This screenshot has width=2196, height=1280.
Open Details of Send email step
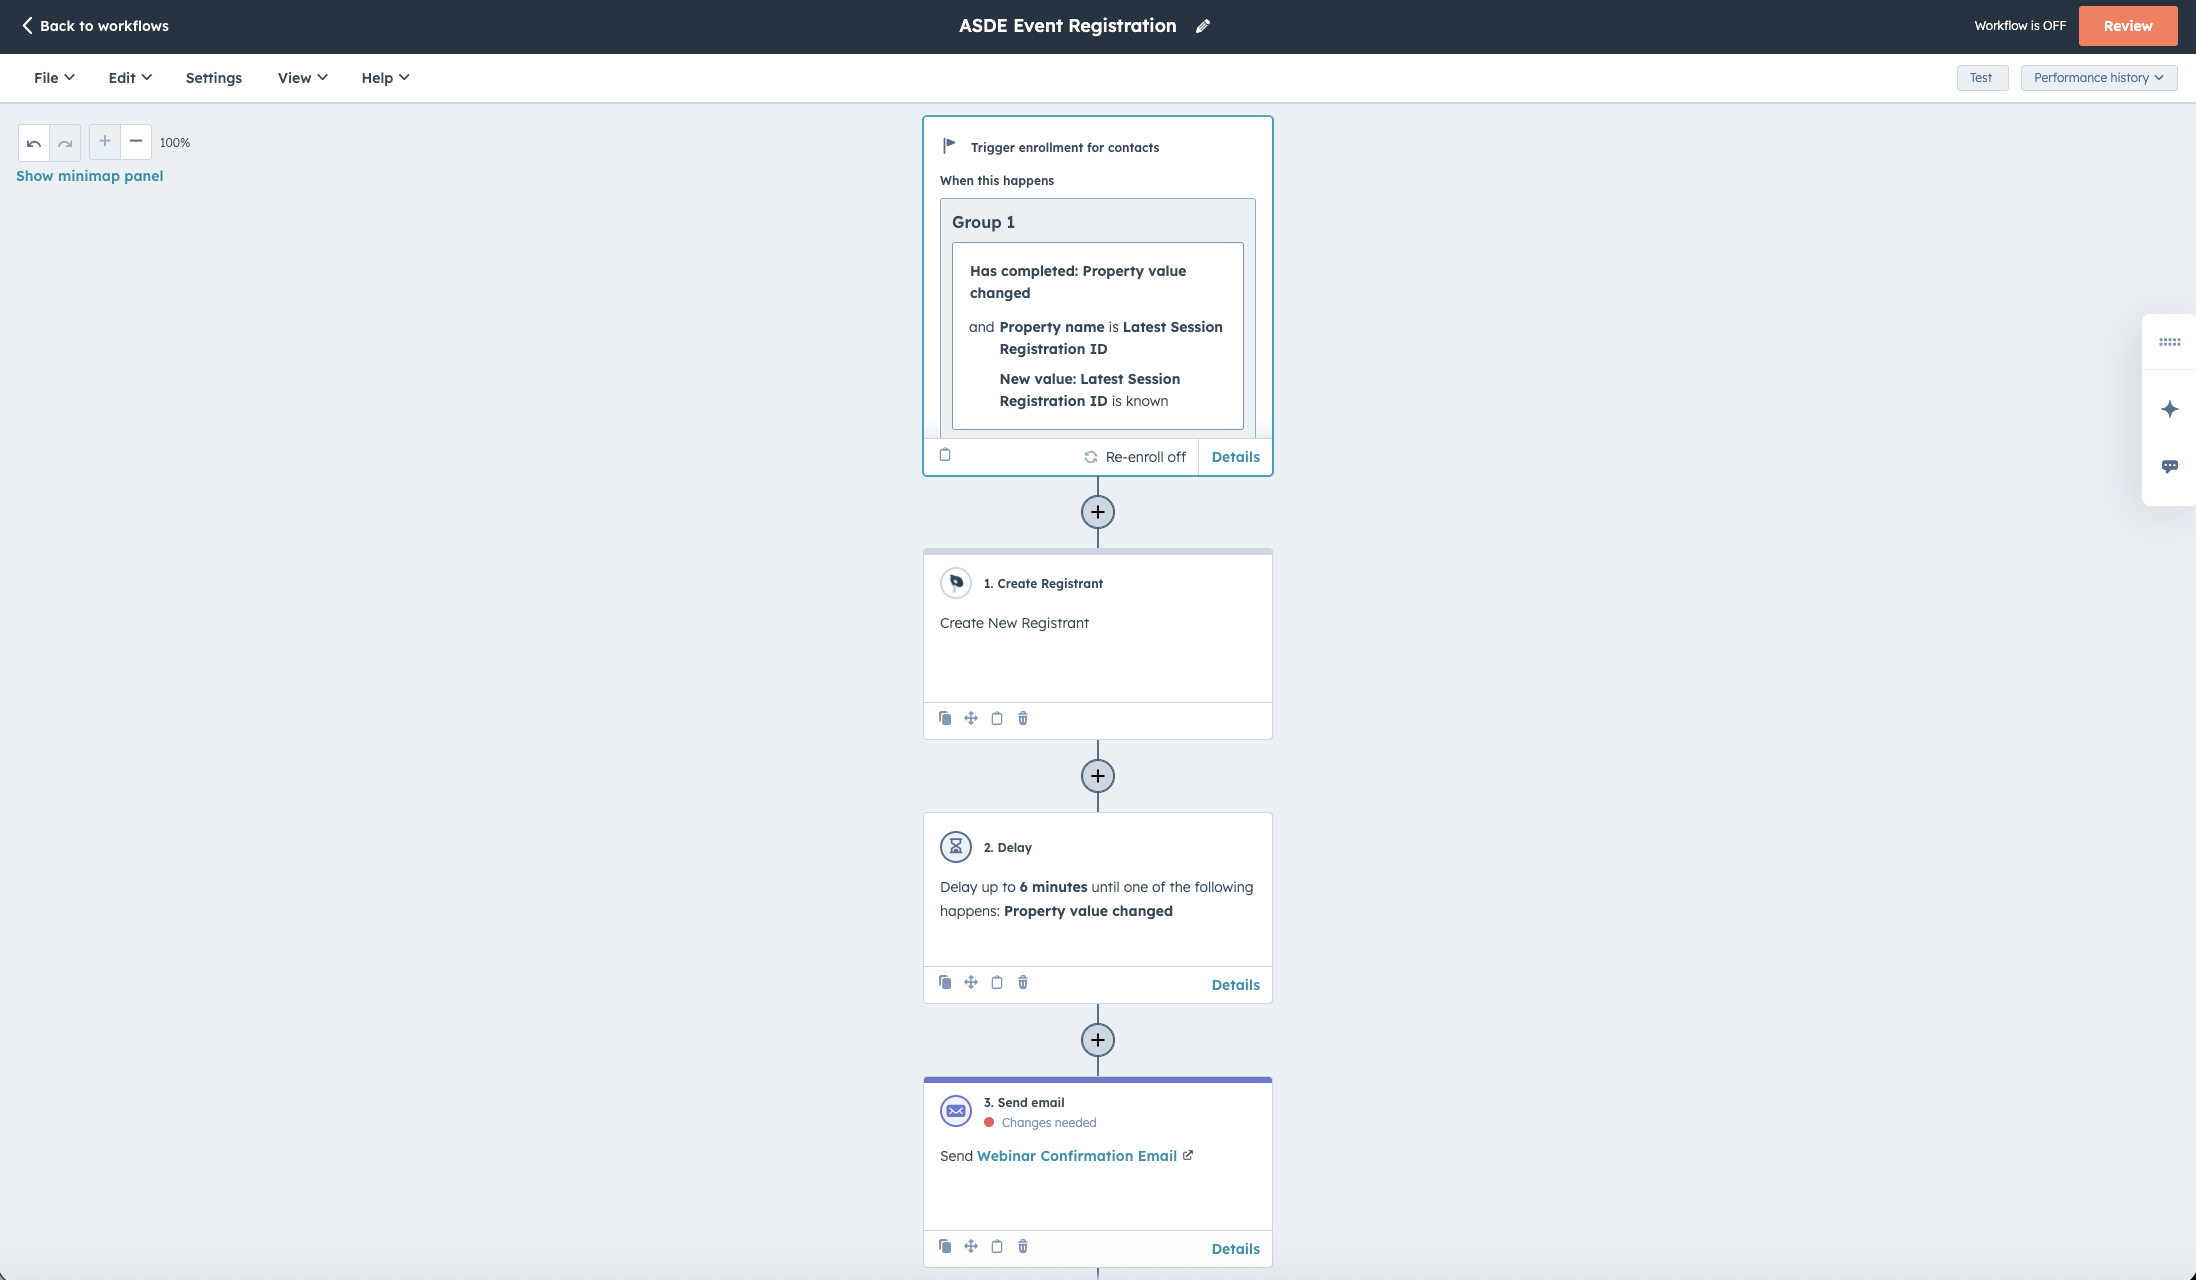(1235, 1249)
